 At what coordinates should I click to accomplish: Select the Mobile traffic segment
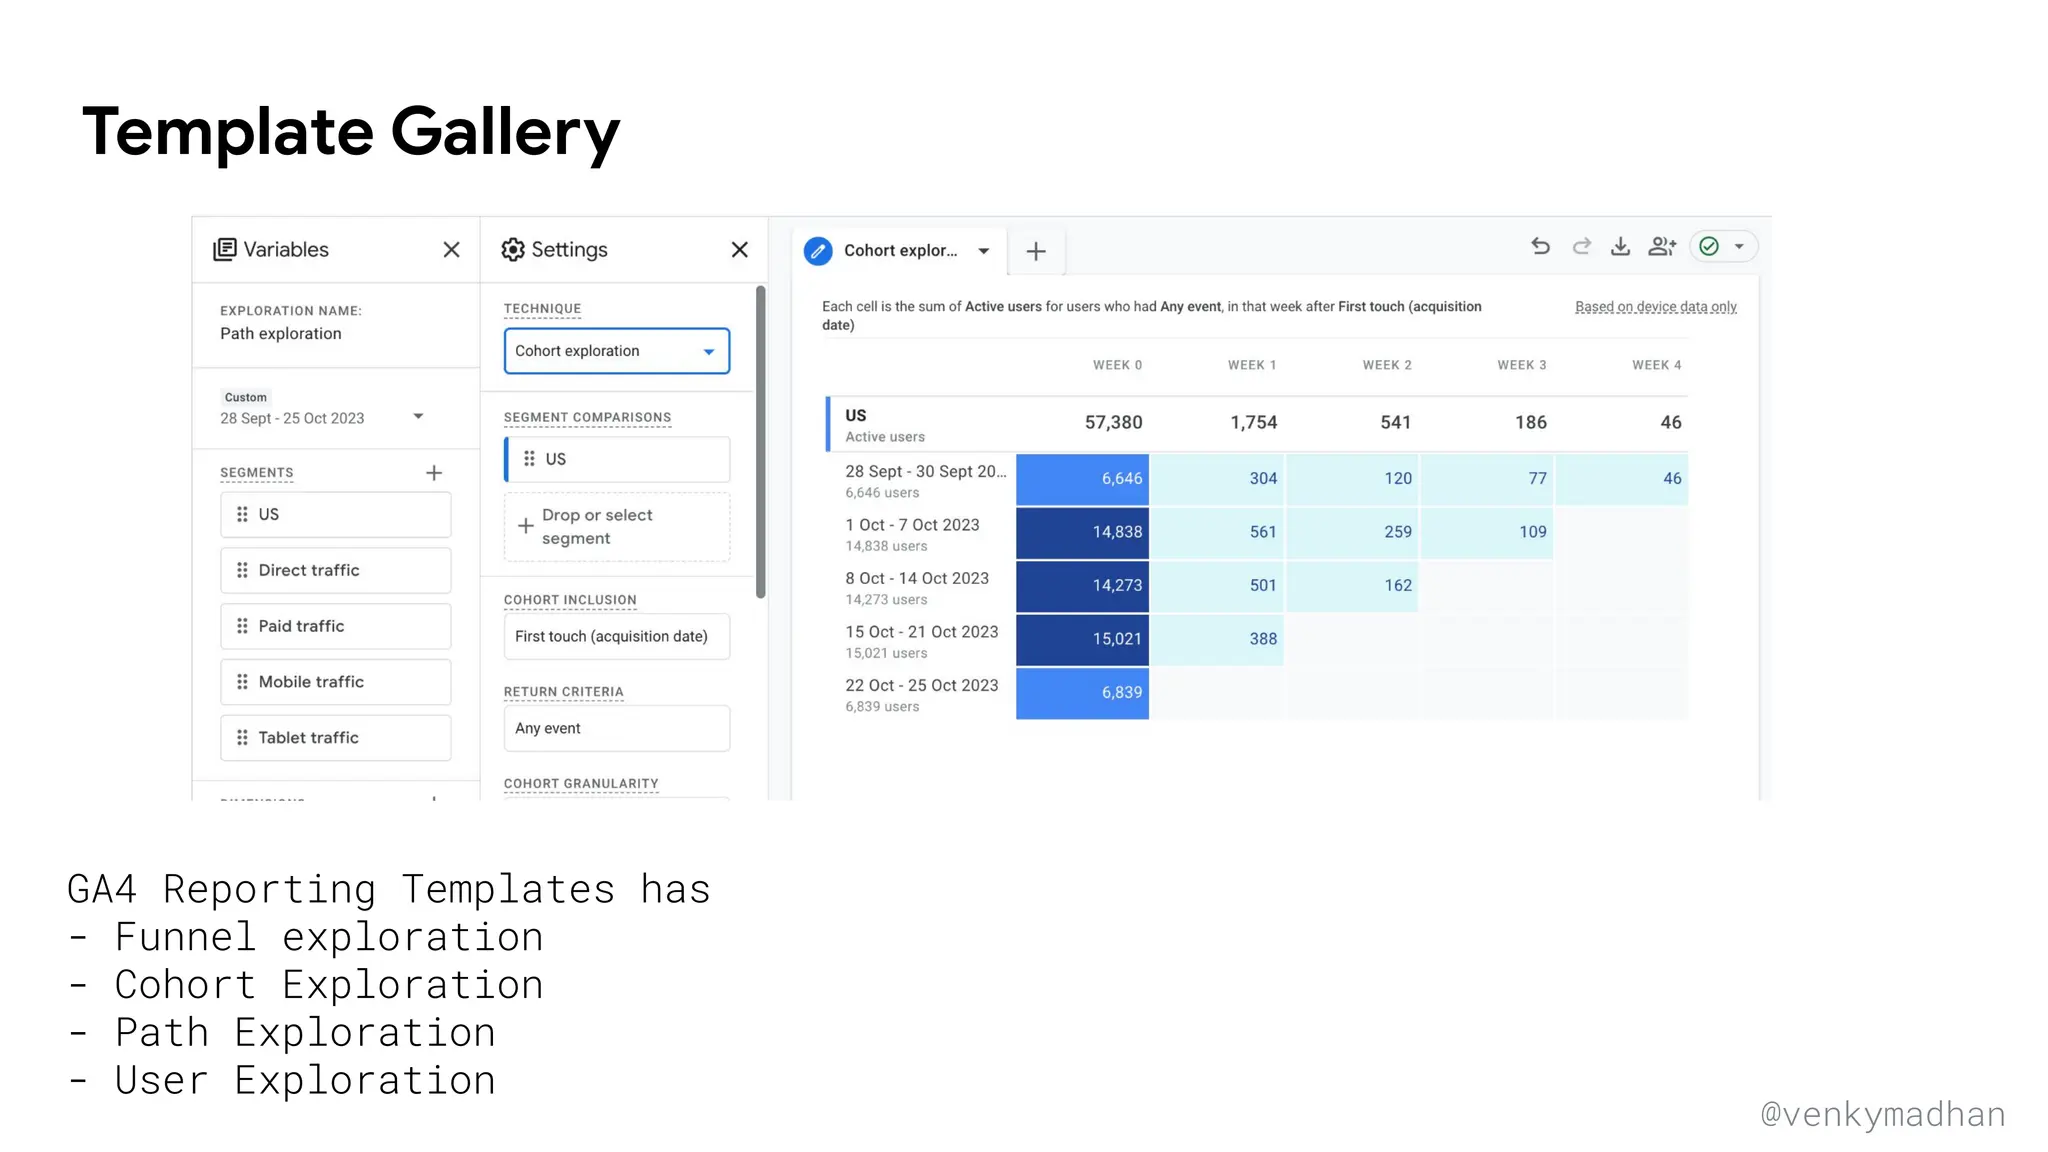tap(336, 682)
